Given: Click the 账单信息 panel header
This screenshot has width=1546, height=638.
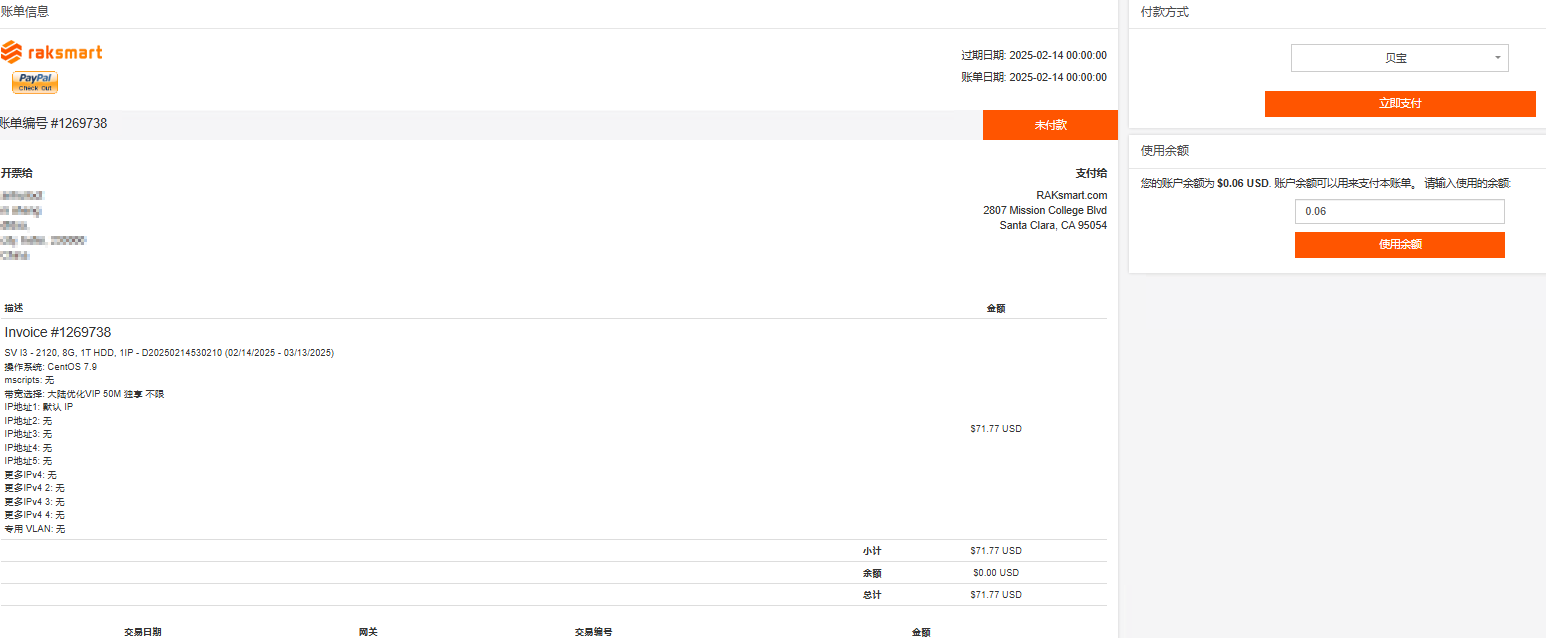Looking at the screenshot, I should 25,12.
